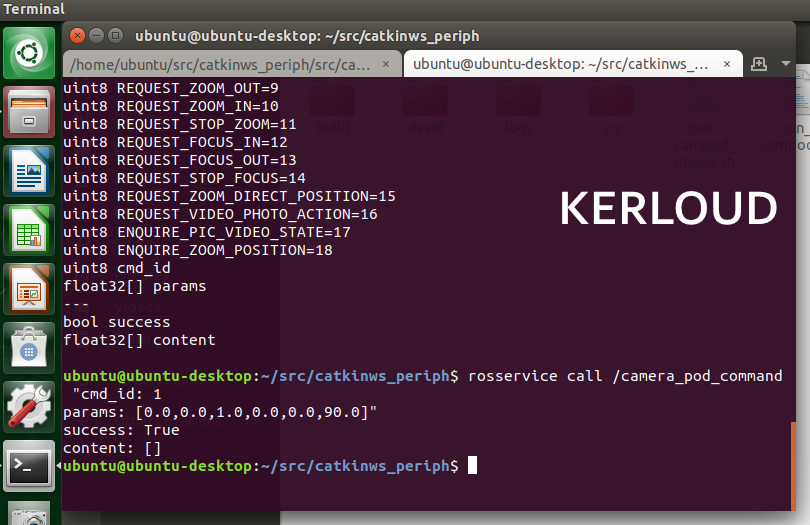Launch LibreOffice Calc from the dock
Screen dimensions: 810x525
pyautogui.click(x=29, y=230)
